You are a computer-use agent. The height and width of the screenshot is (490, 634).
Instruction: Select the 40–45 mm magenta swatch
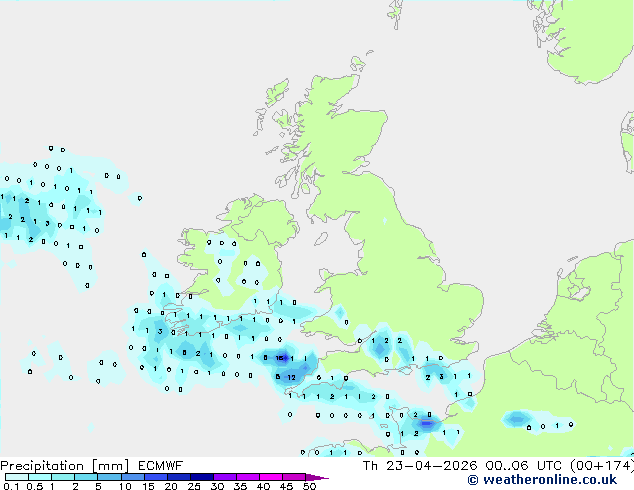coord(271,477)
